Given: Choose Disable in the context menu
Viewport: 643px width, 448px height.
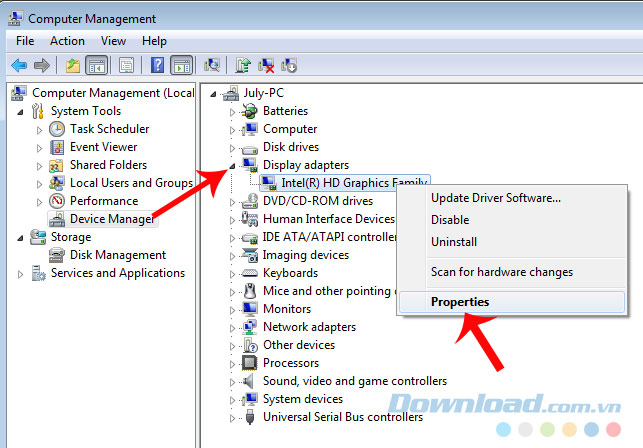Looking at the screenshot, I should [512, 220].
